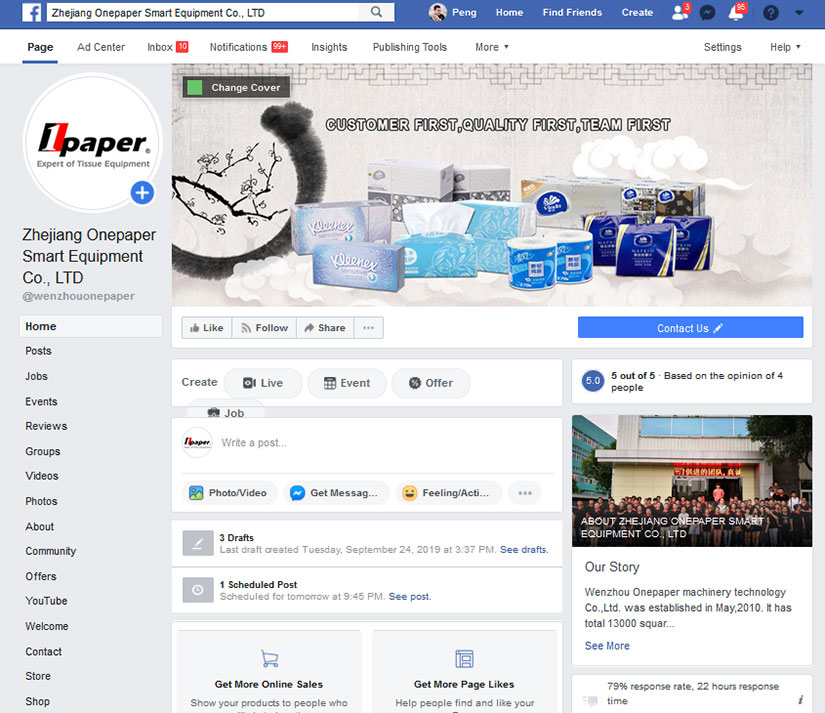
Task: Select Groups in left sidebar
Action: pos(43,451)
